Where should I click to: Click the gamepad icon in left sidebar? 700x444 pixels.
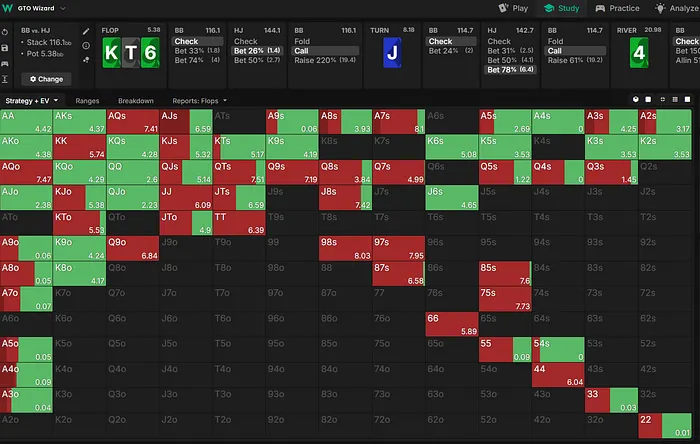[7, 62]
